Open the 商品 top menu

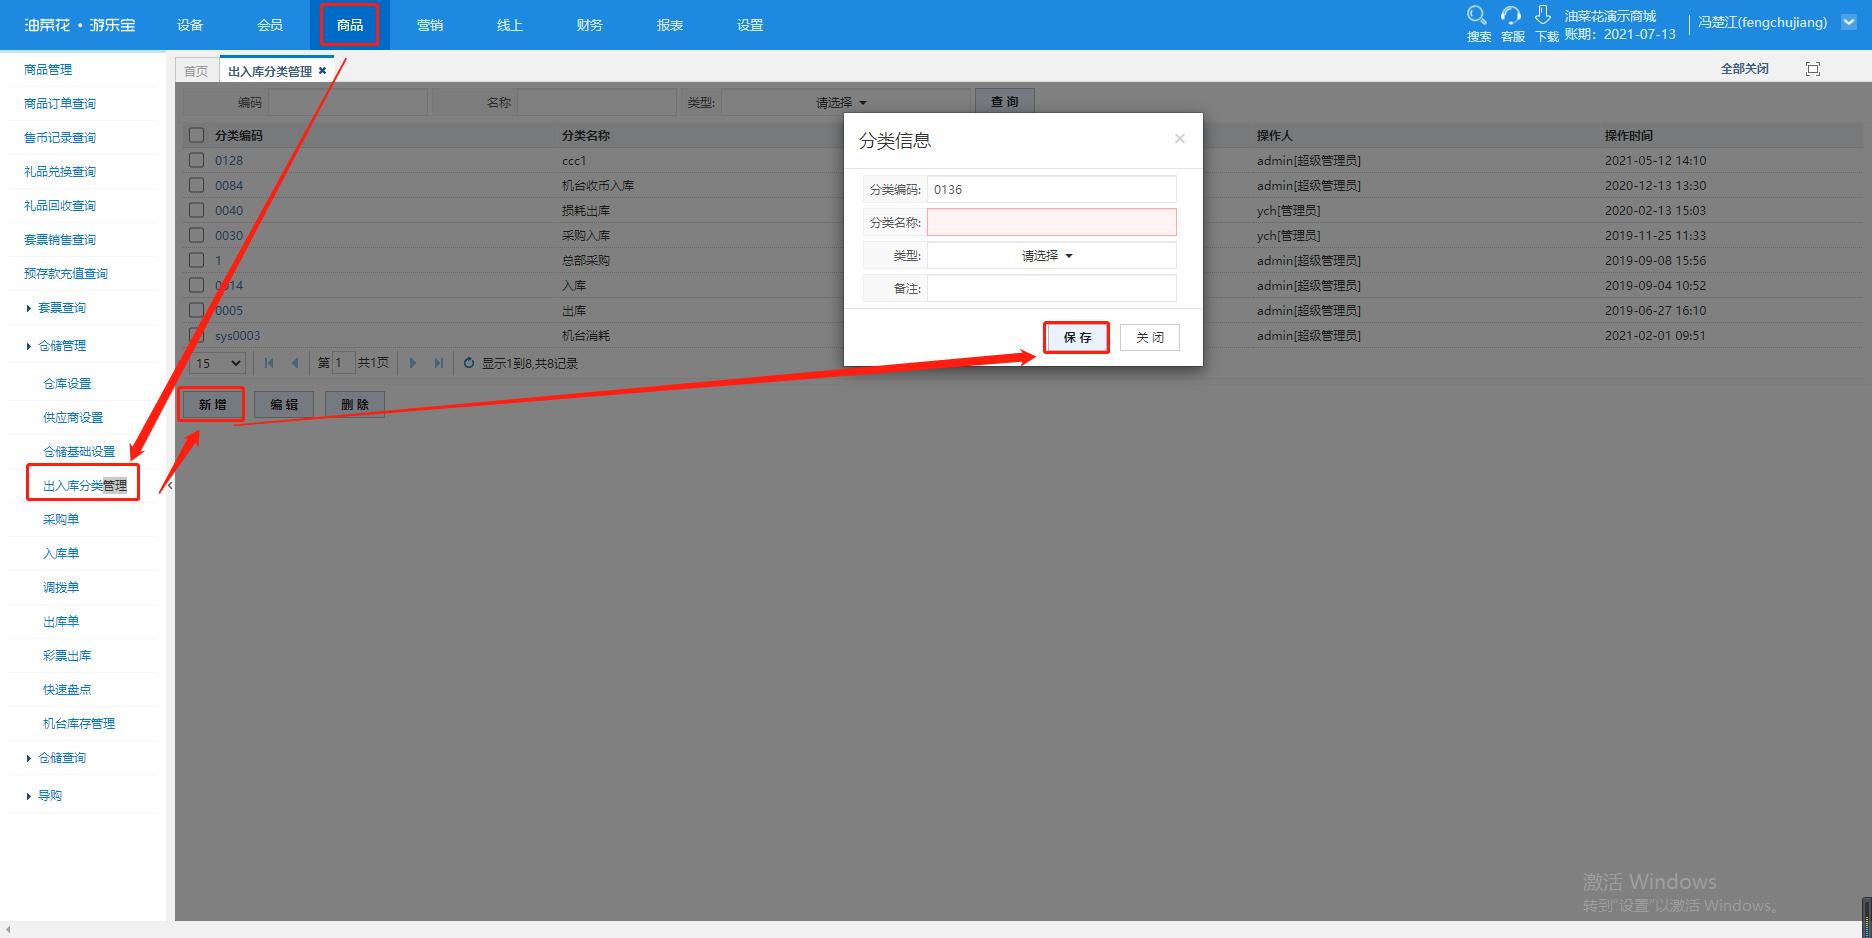(350, 25)
